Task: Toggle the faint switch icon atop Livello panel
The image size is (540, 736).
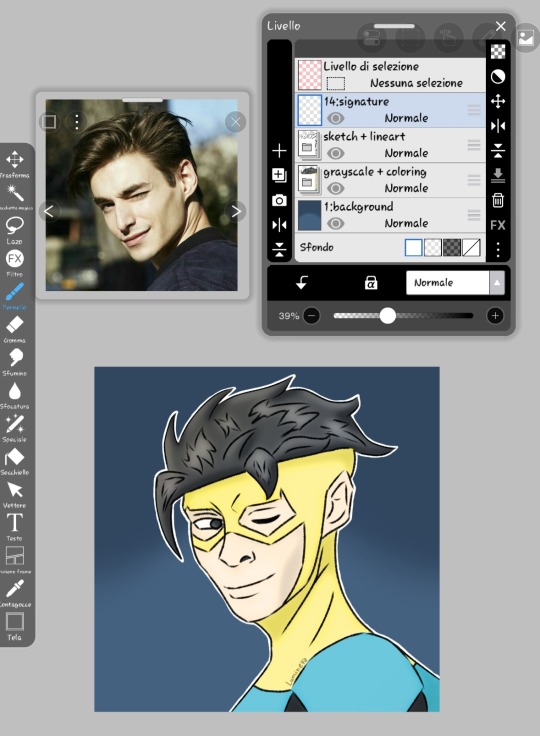Action: point(372,38)
